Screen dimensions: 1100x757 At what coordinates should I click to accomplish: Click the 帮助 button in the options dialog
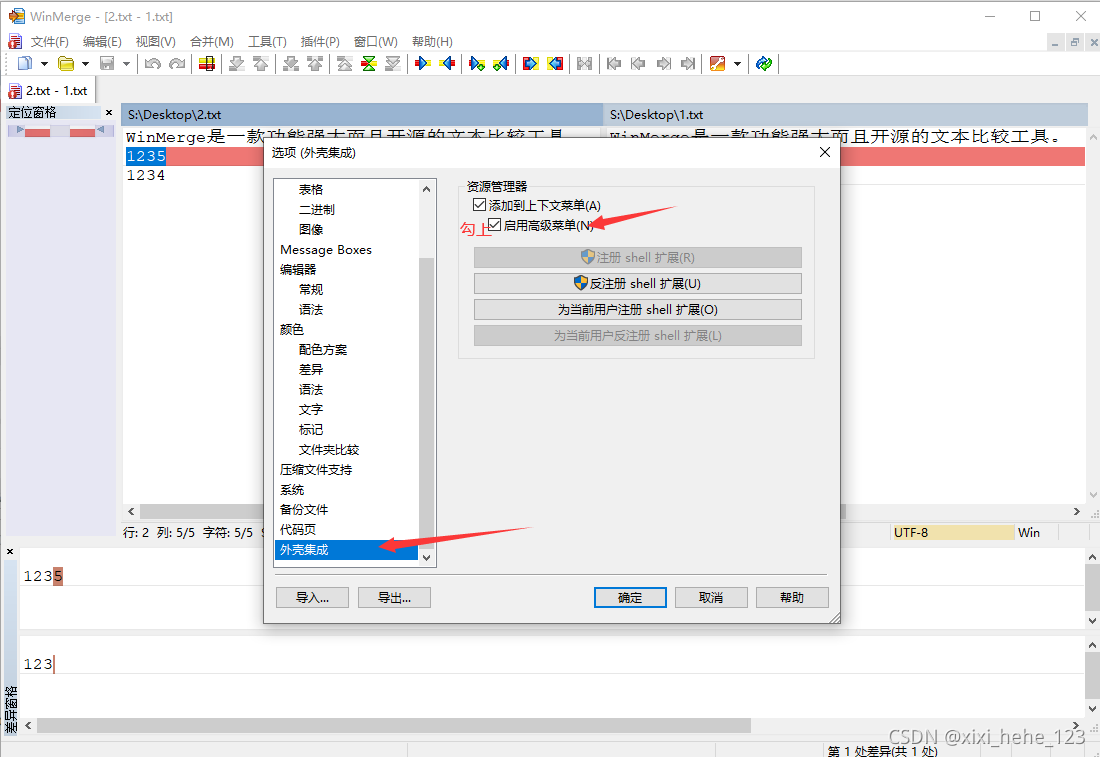click(x=792, y=598)
